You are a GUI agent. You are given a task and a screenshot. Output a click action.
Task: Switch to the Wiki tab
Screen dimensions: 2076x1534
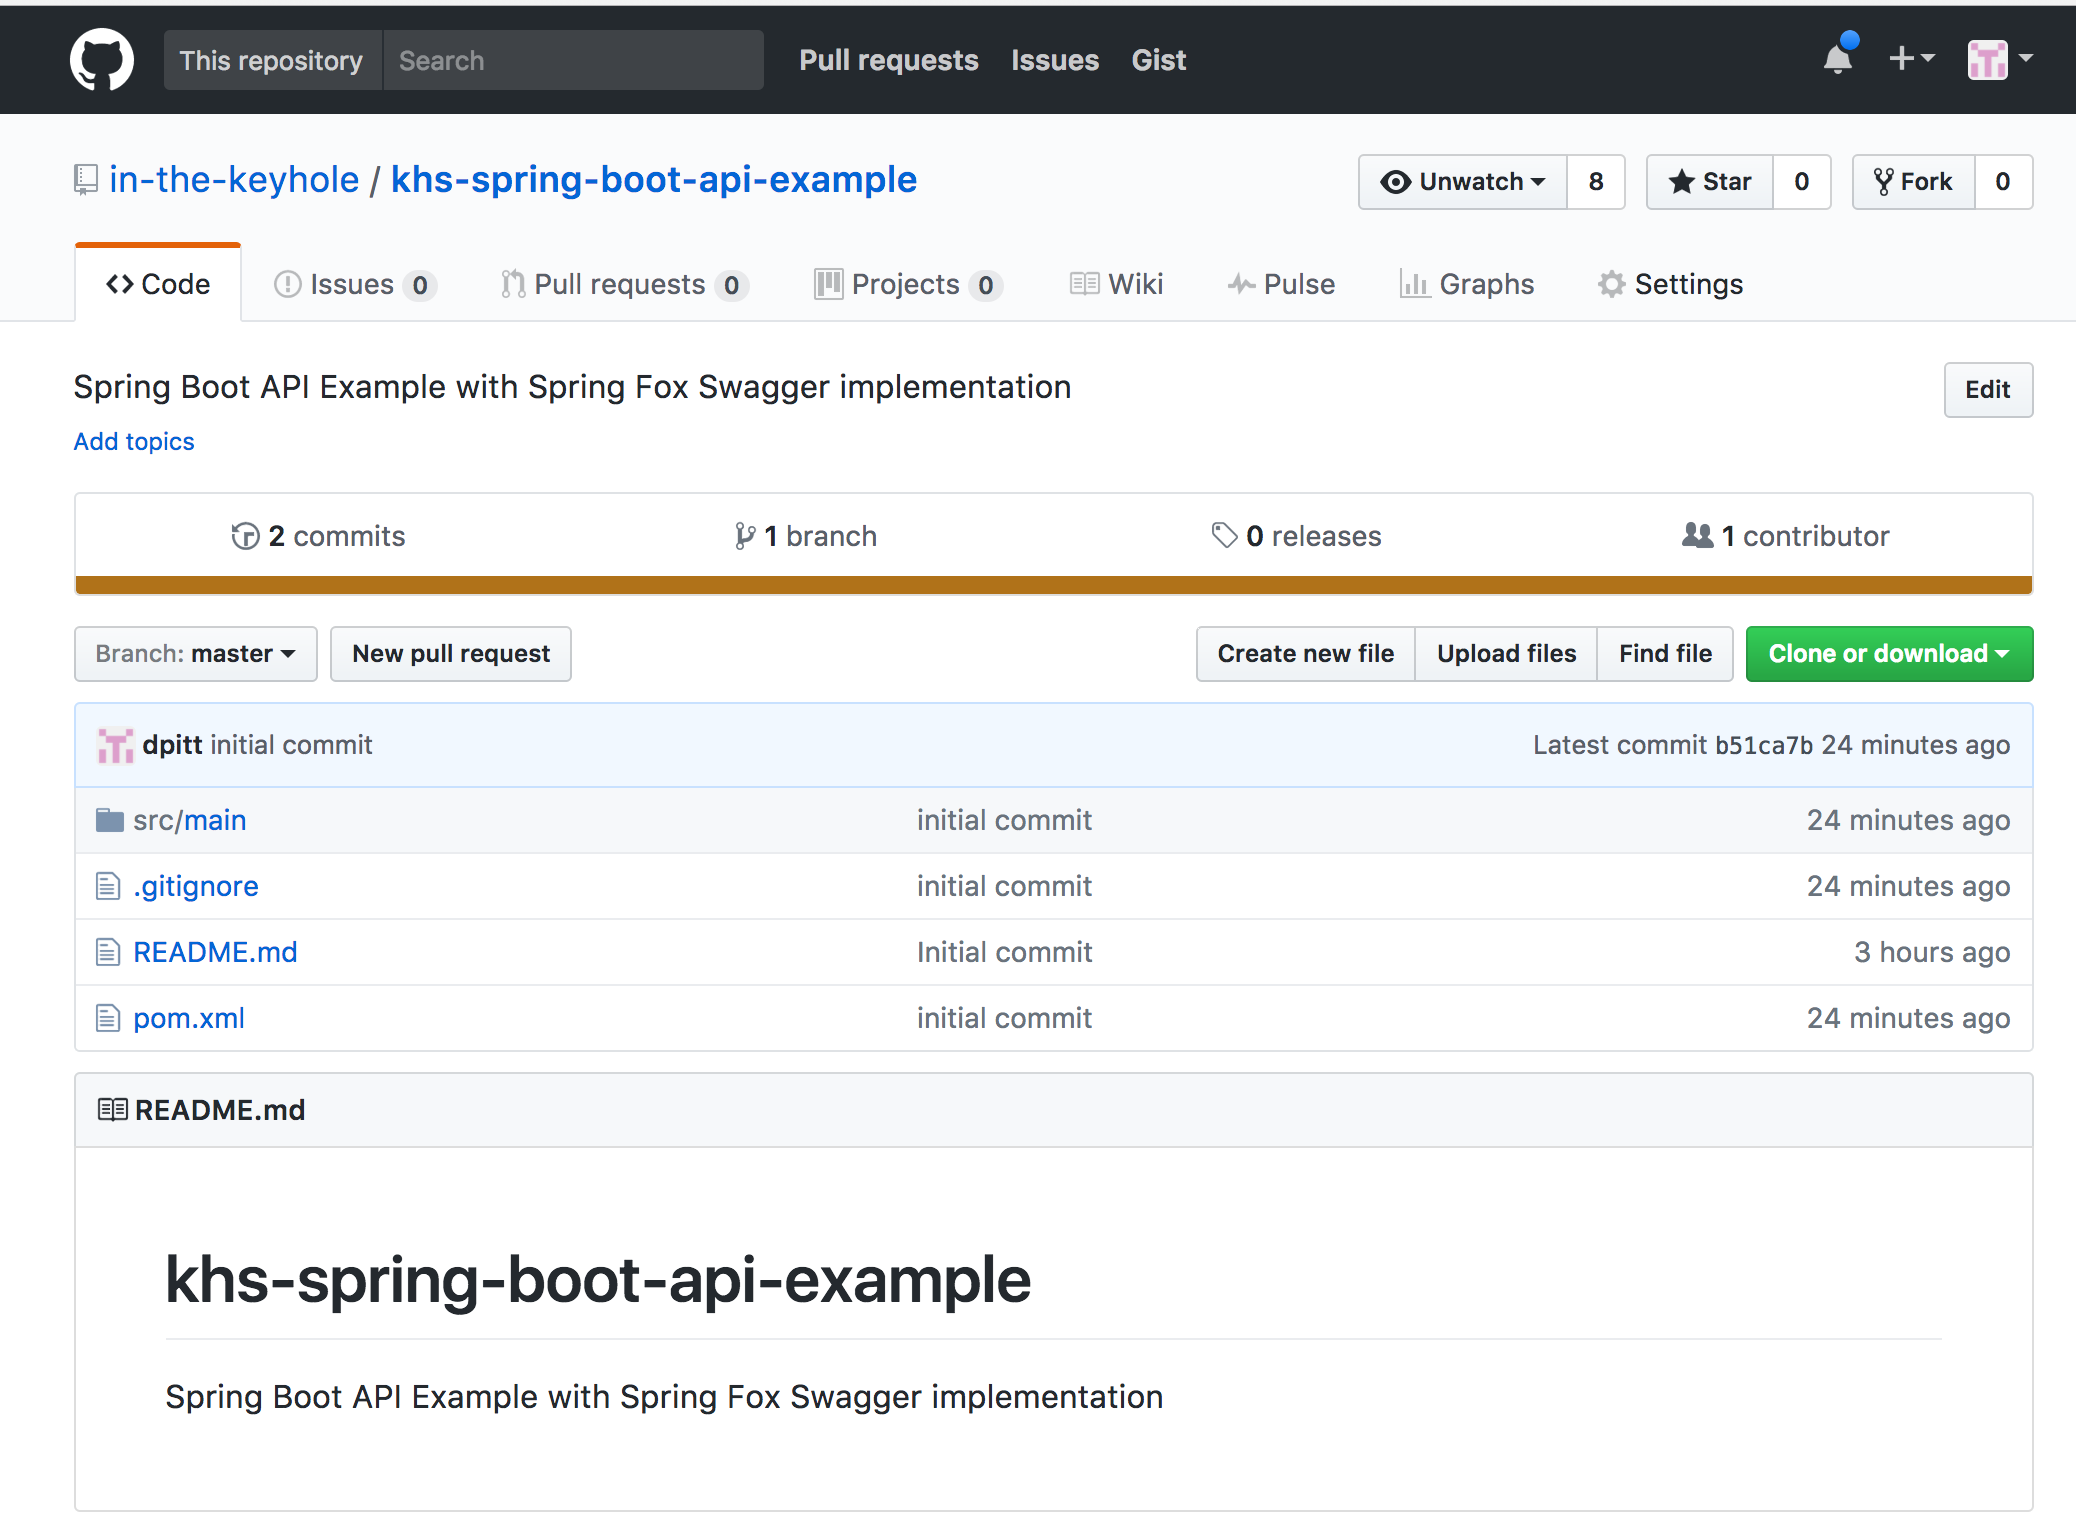1116,285
